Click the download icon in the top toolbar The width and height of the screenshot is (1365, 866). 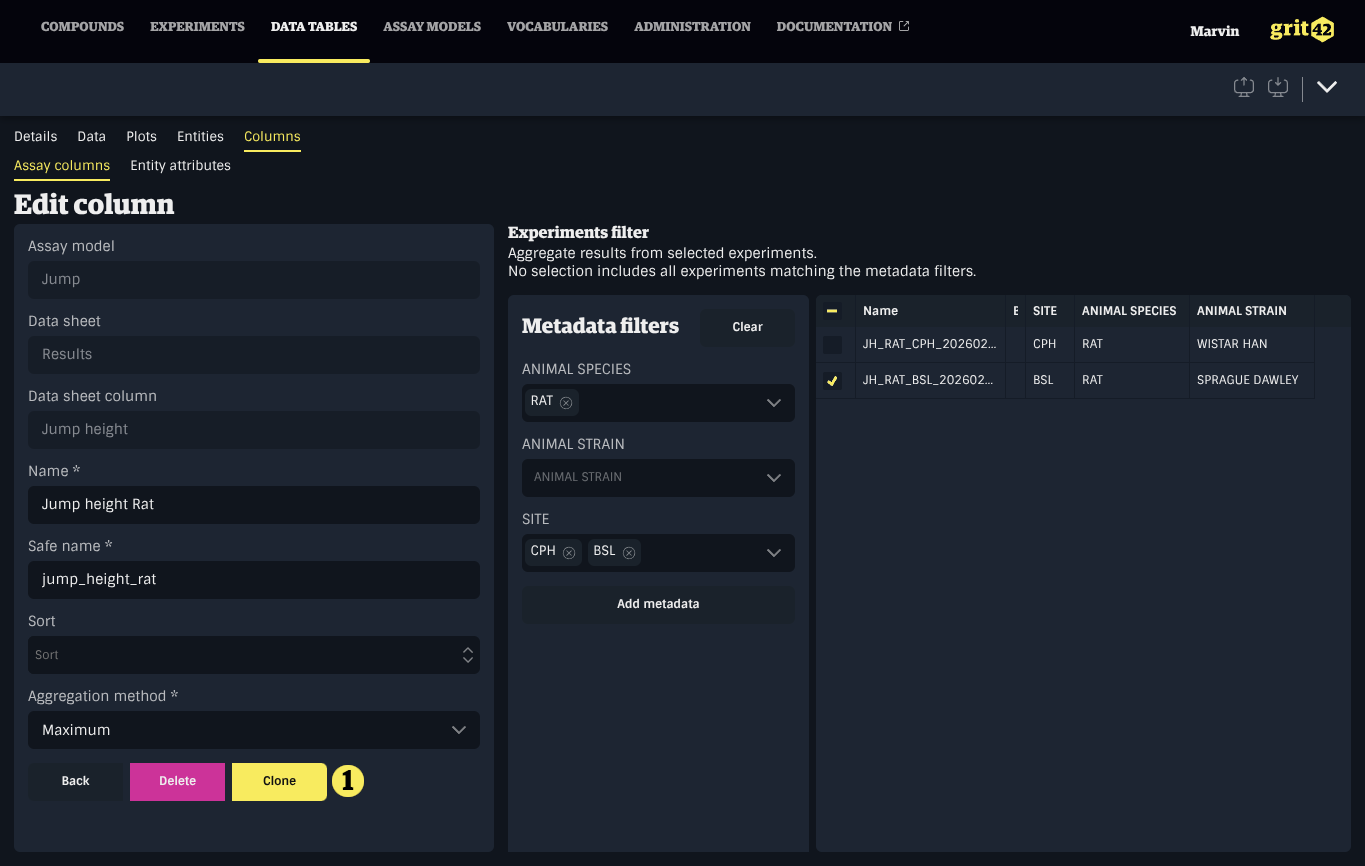(x=1278, y=87)
